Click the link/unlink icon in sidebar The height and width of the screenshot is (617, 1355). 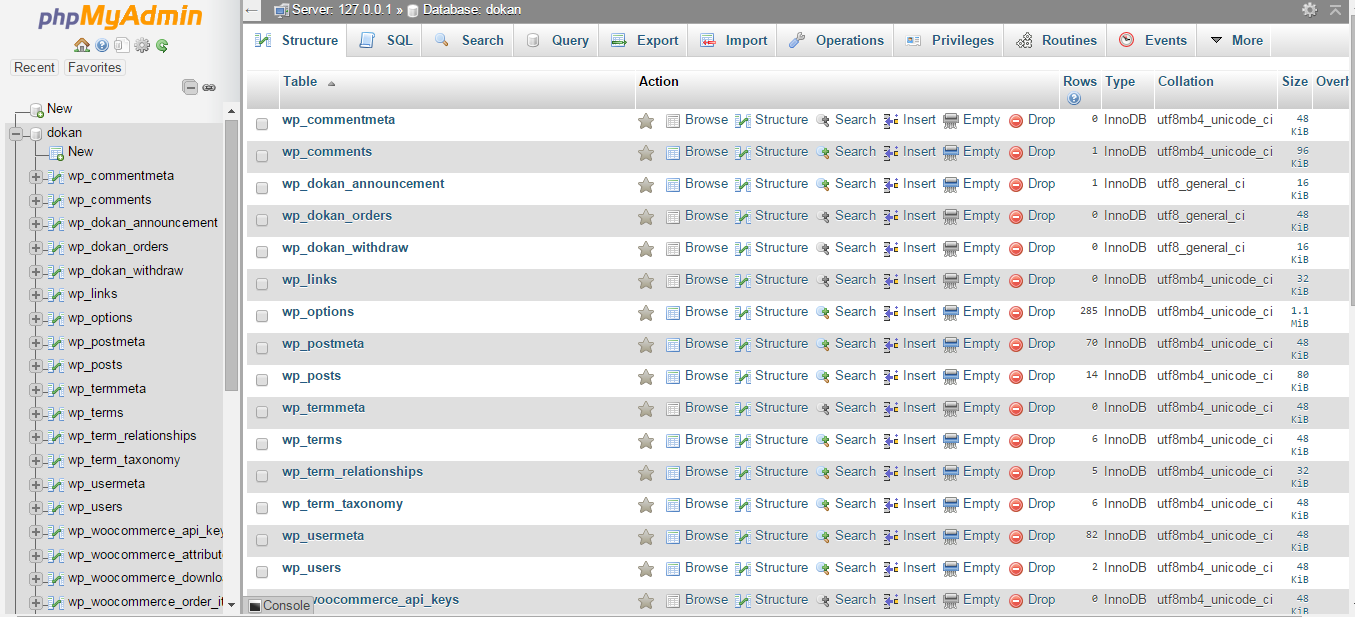[x=209, y=87]
